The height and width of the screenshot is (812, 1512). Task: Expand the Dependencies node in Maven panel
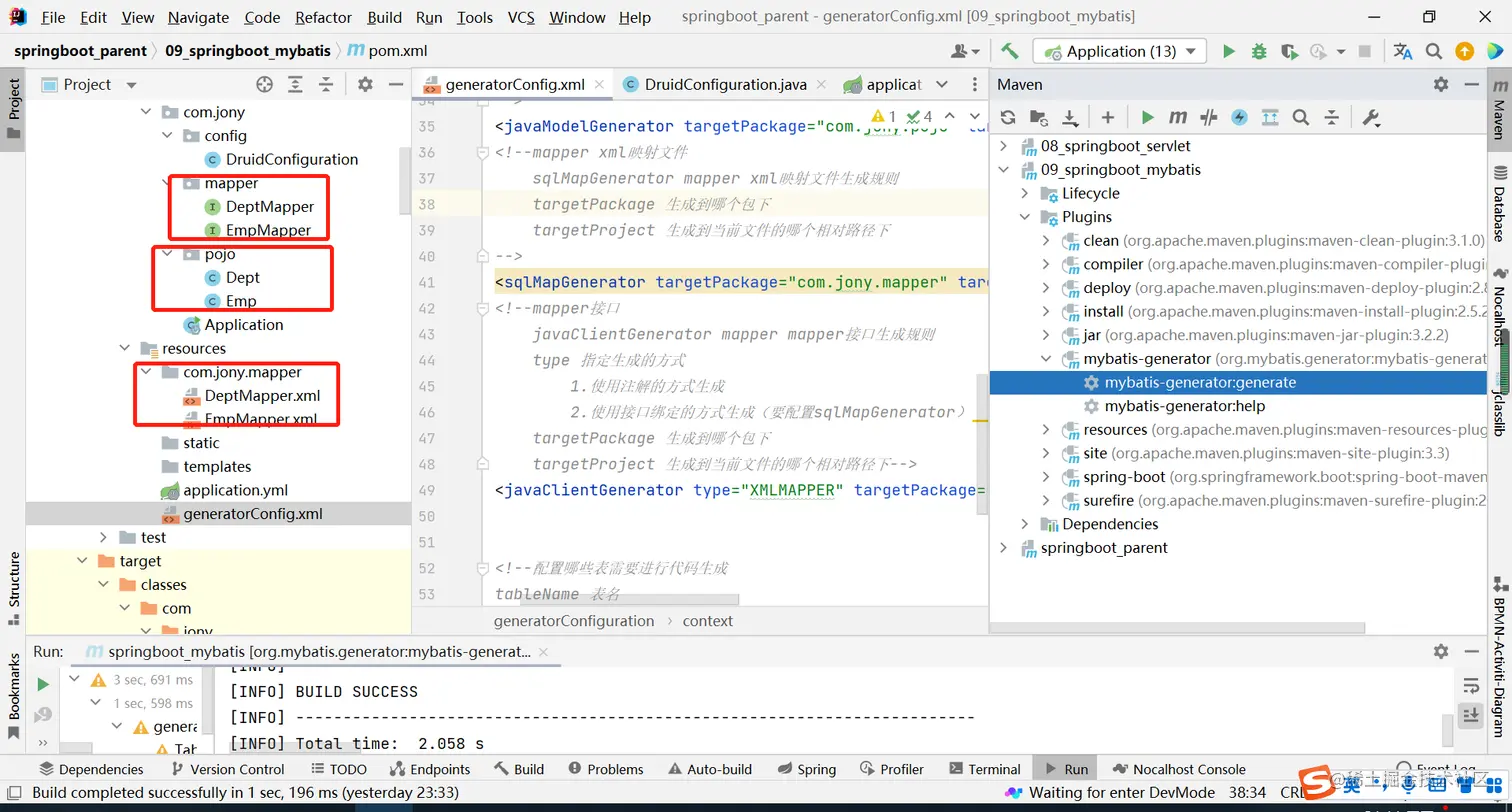pos(1025,524)
